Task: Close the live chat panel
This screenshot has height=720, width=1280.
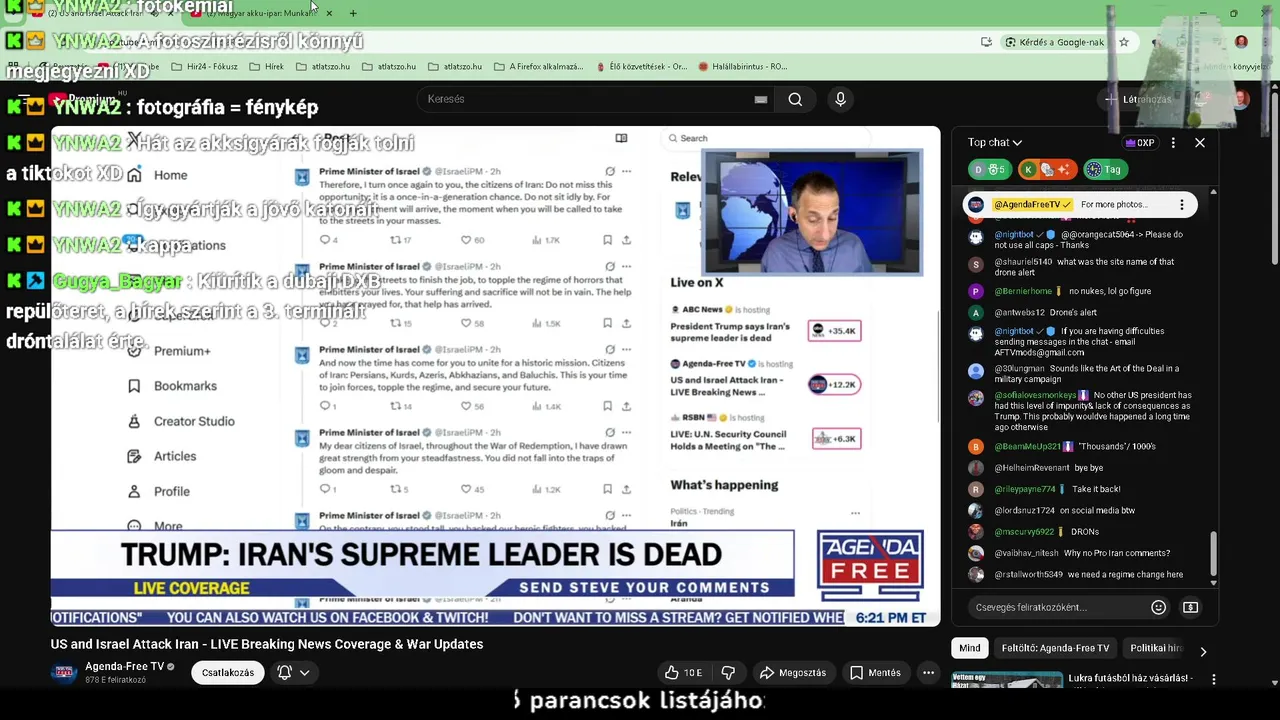Action: coord(1200,143)
